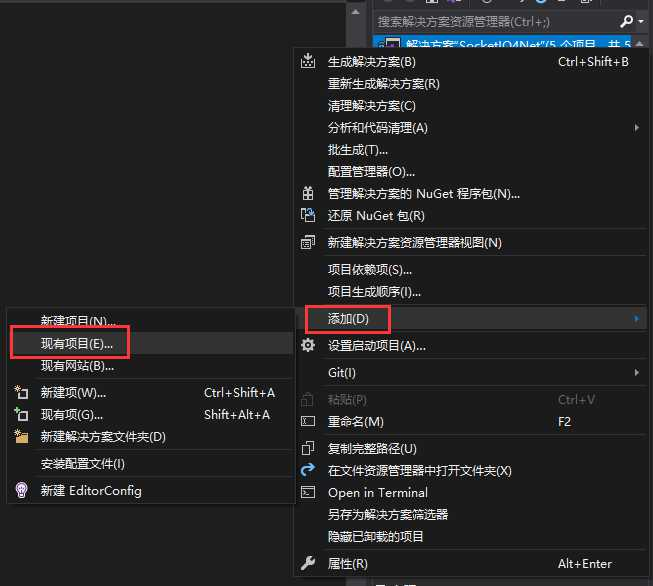Viewport: 653px width, 586px height.
Task: Choose 安装配置文件(I) in the submenu
Action: click(x=151, y=464)
